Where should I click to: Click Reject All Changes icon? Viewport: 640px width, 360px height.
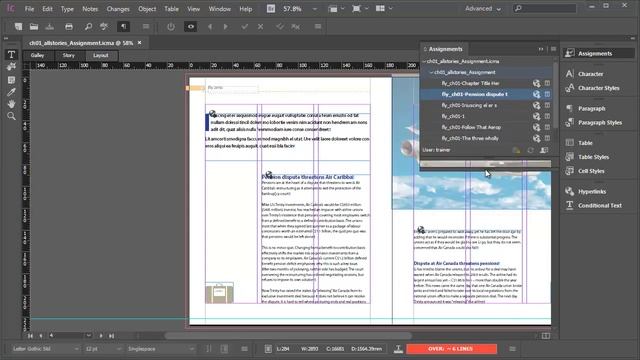[296, 27]
